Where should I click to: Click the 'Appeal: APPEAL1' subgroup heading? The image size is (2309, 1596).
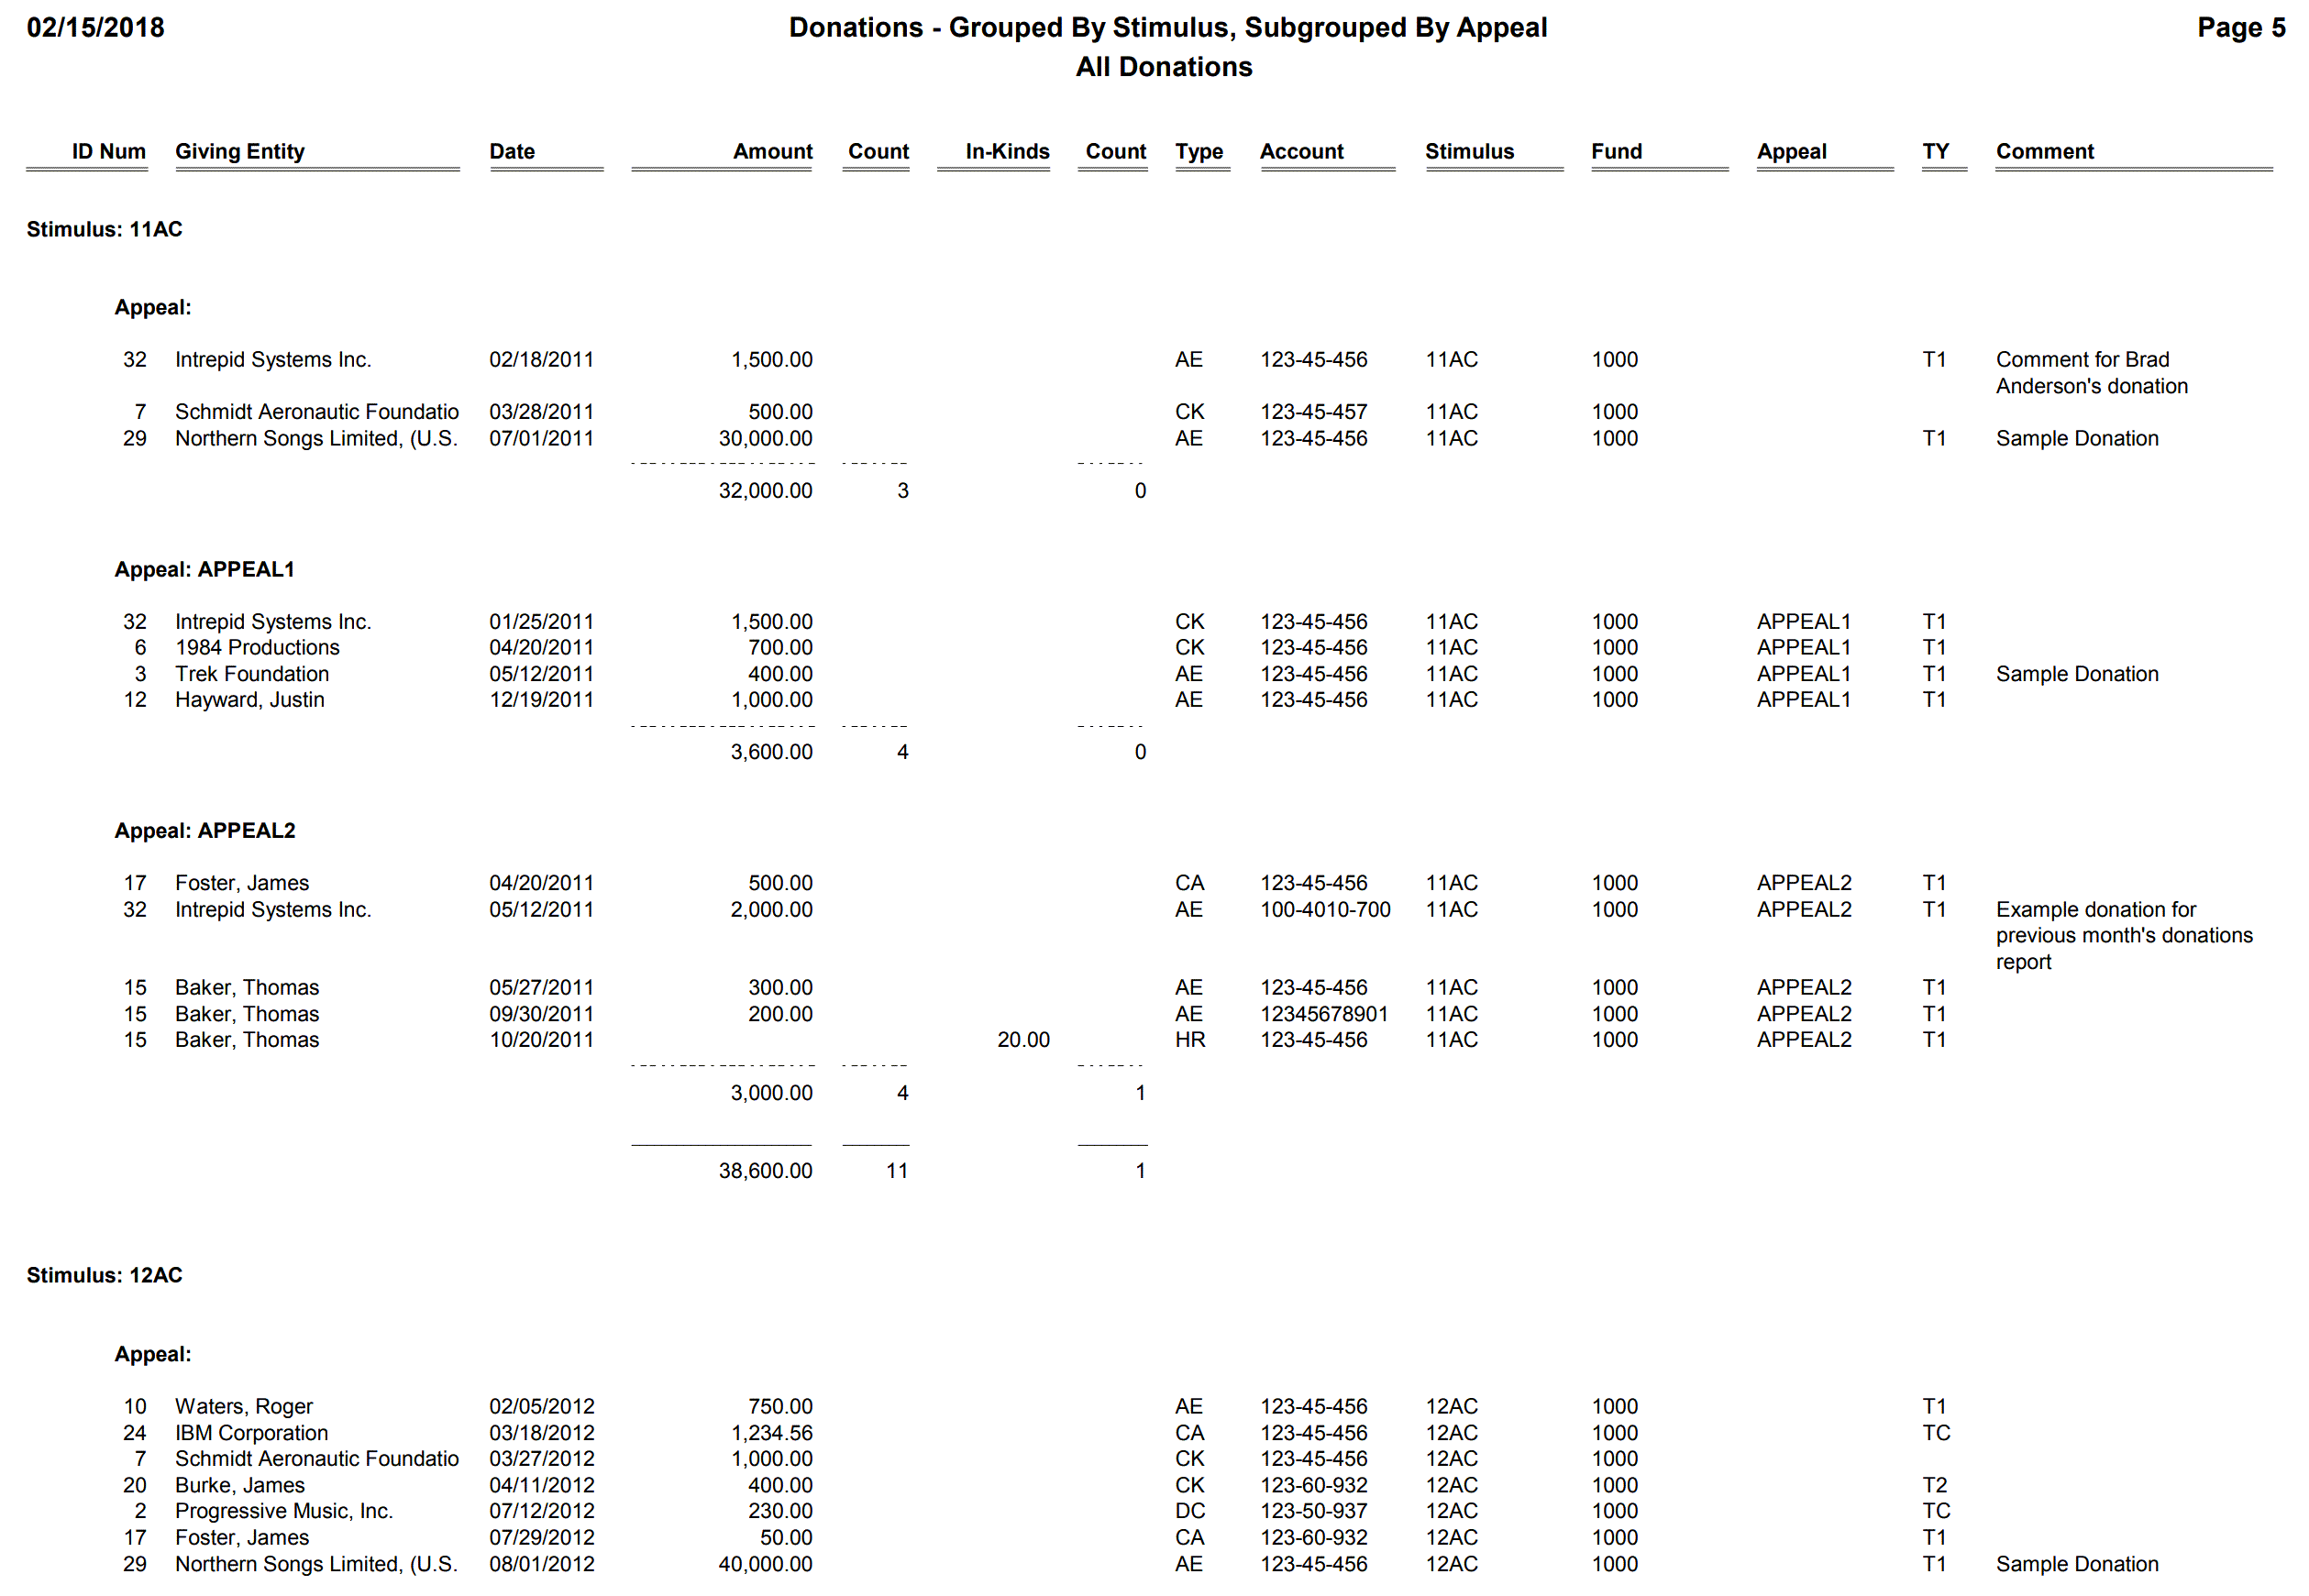click(204, 569)
